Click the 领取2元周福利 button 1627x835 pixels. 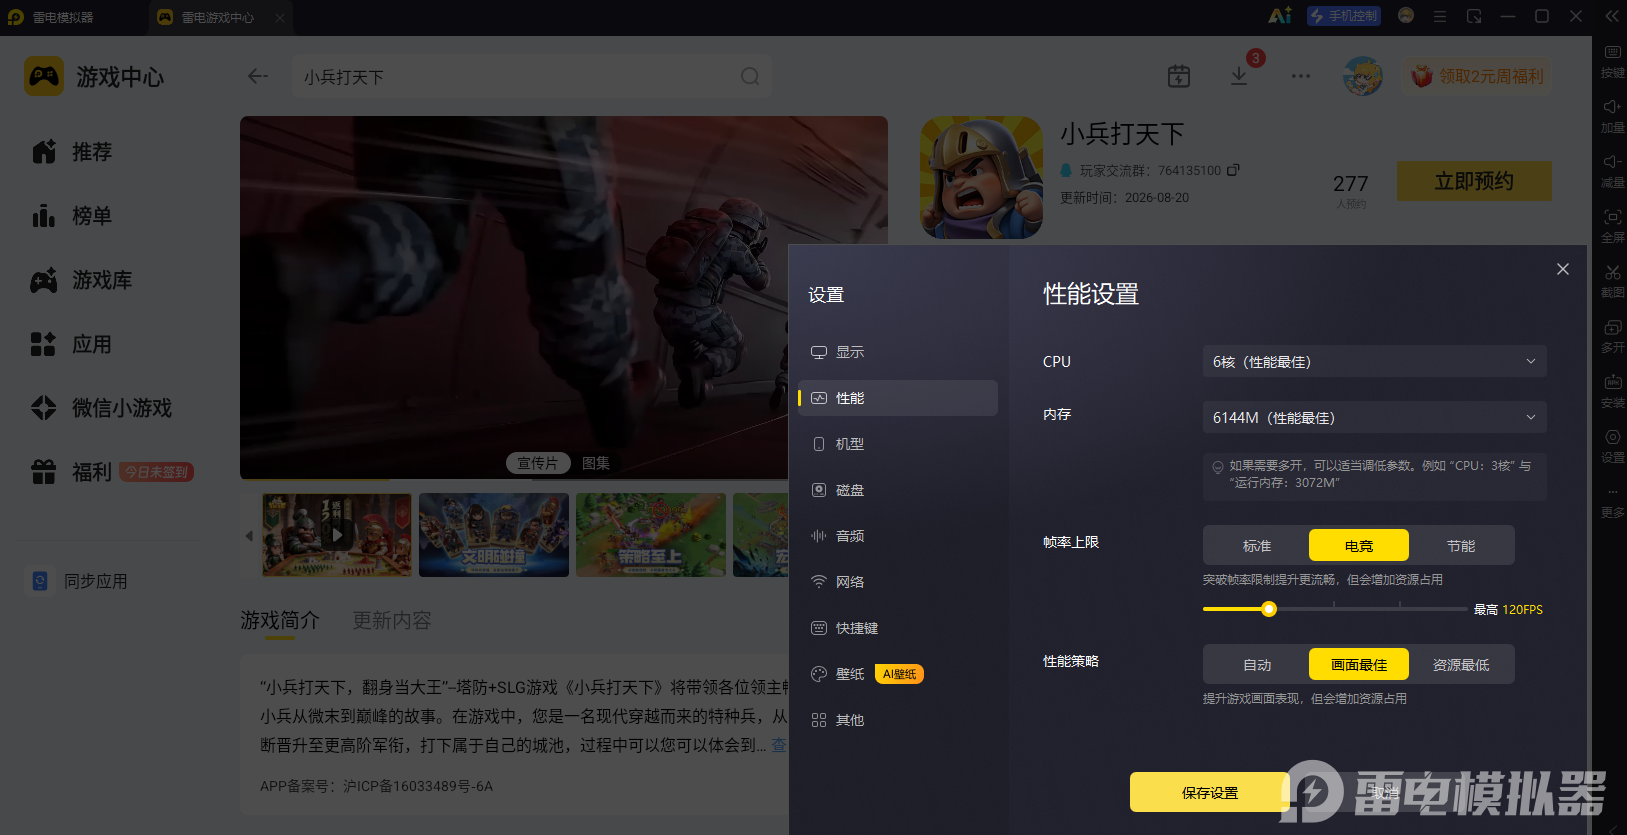point(1478,76)
